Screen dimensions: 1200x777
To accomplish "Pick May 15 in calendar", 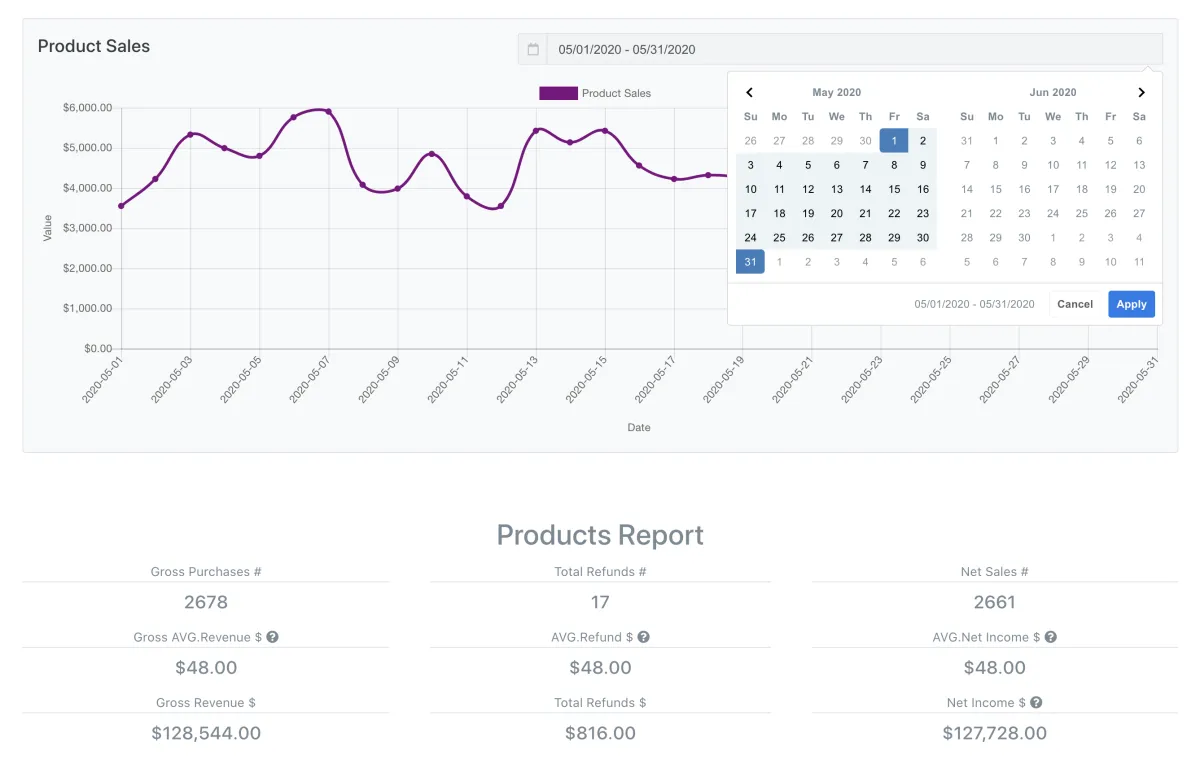I will pyautogui.click(x=894, y=189).
